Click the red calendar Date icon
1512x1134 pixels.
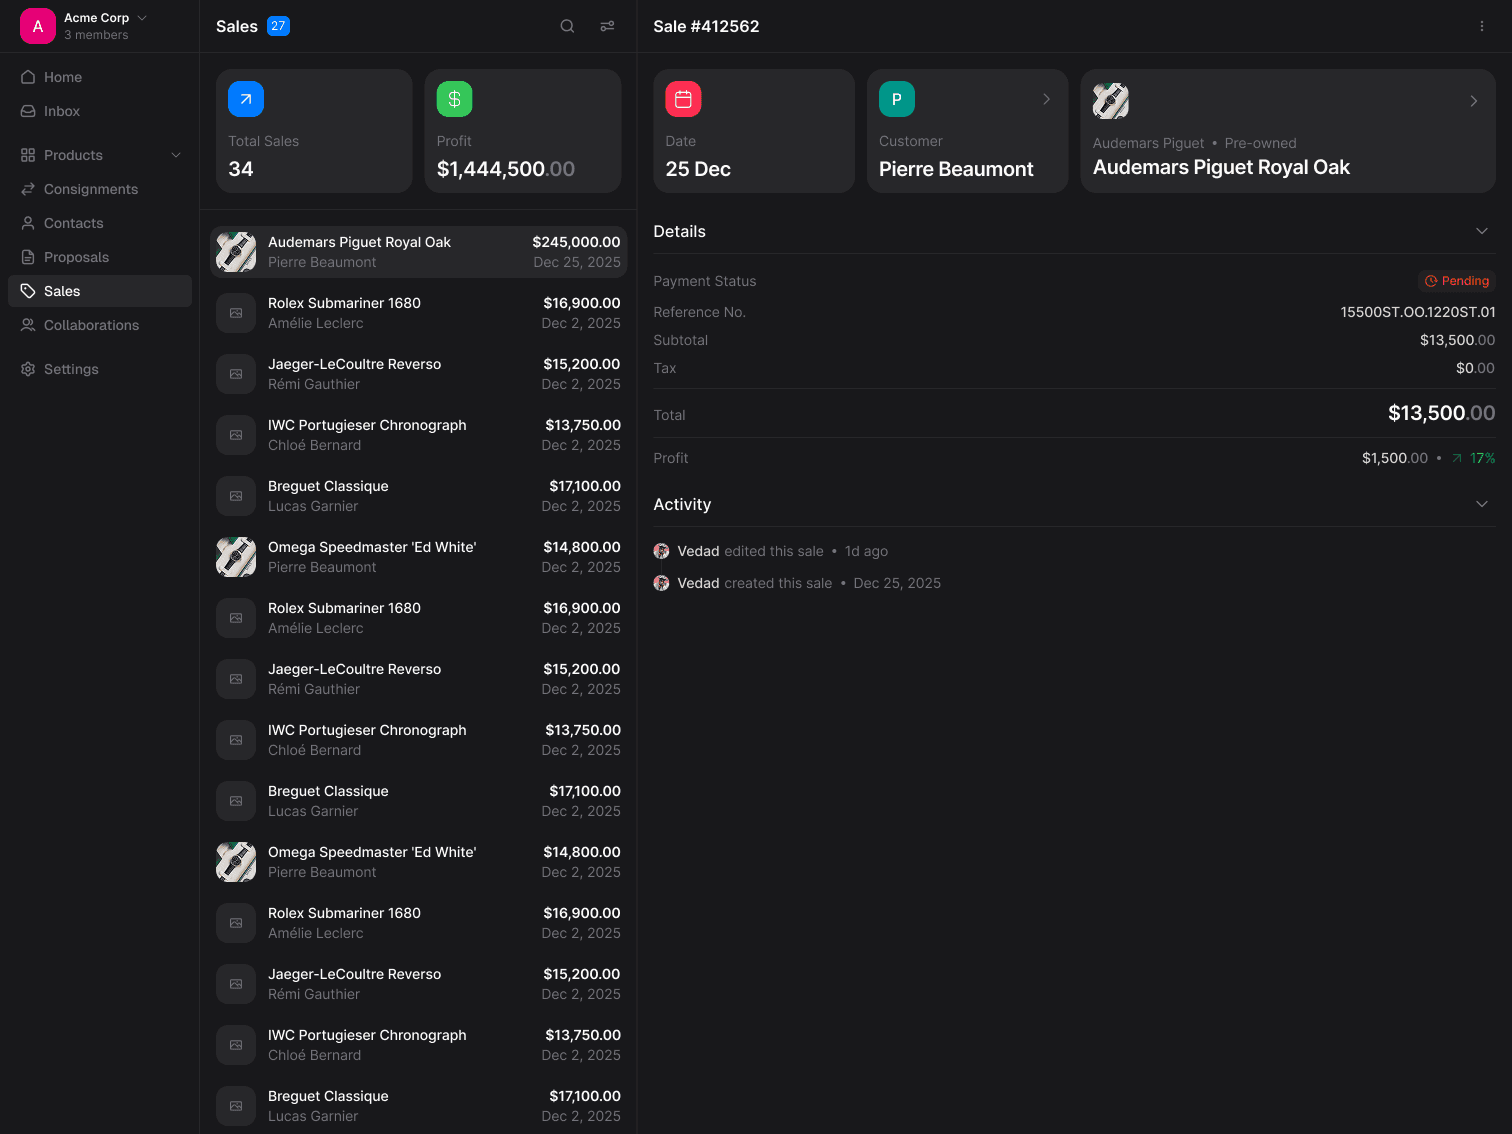(683, 99)
